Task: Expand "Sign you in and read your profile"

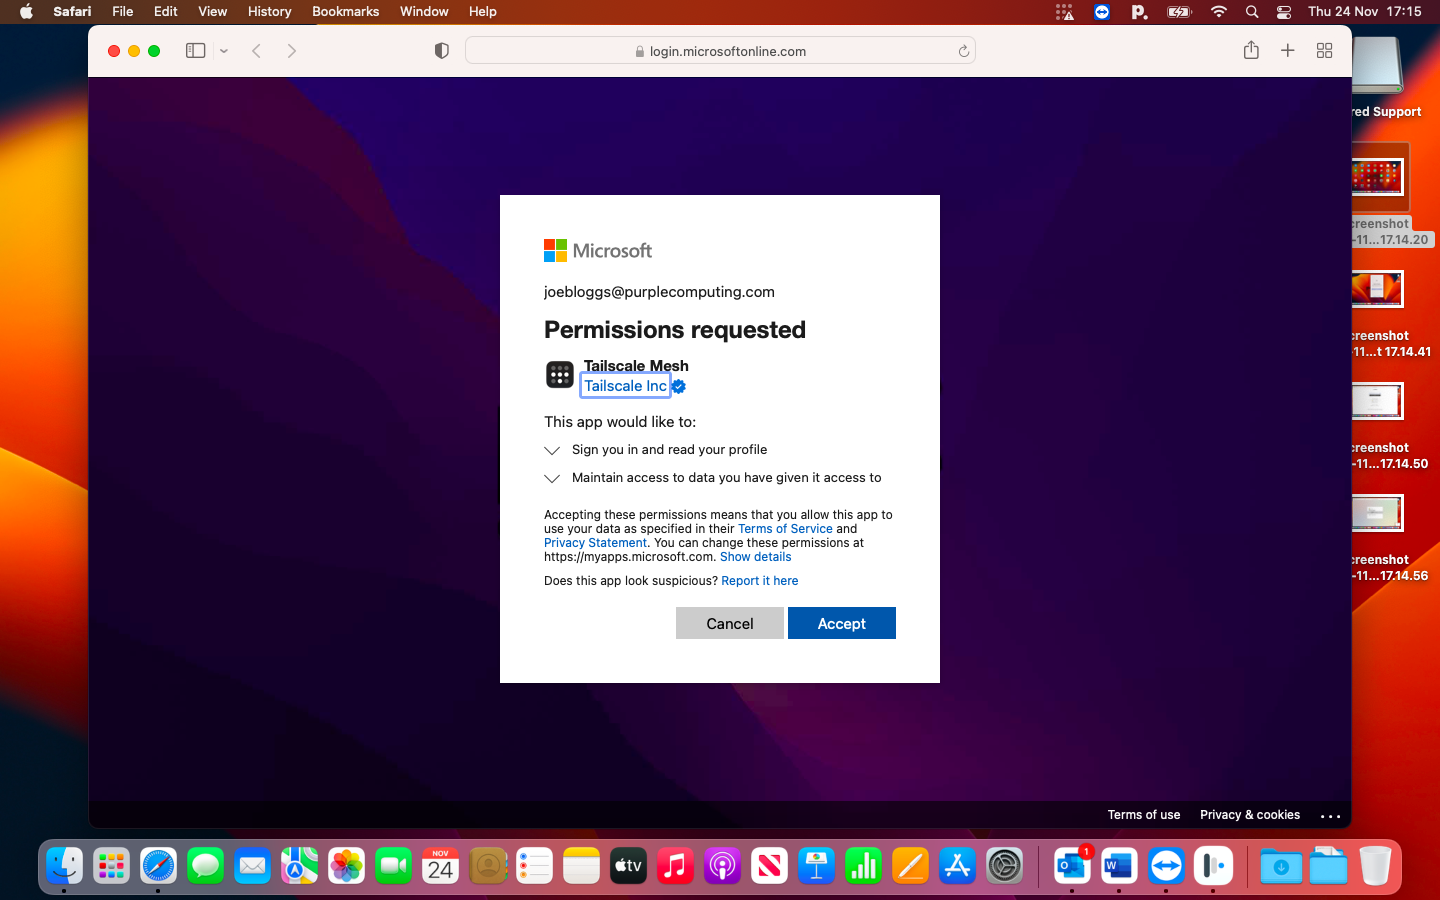Action: pyautogui.click(x=552, y=450)
